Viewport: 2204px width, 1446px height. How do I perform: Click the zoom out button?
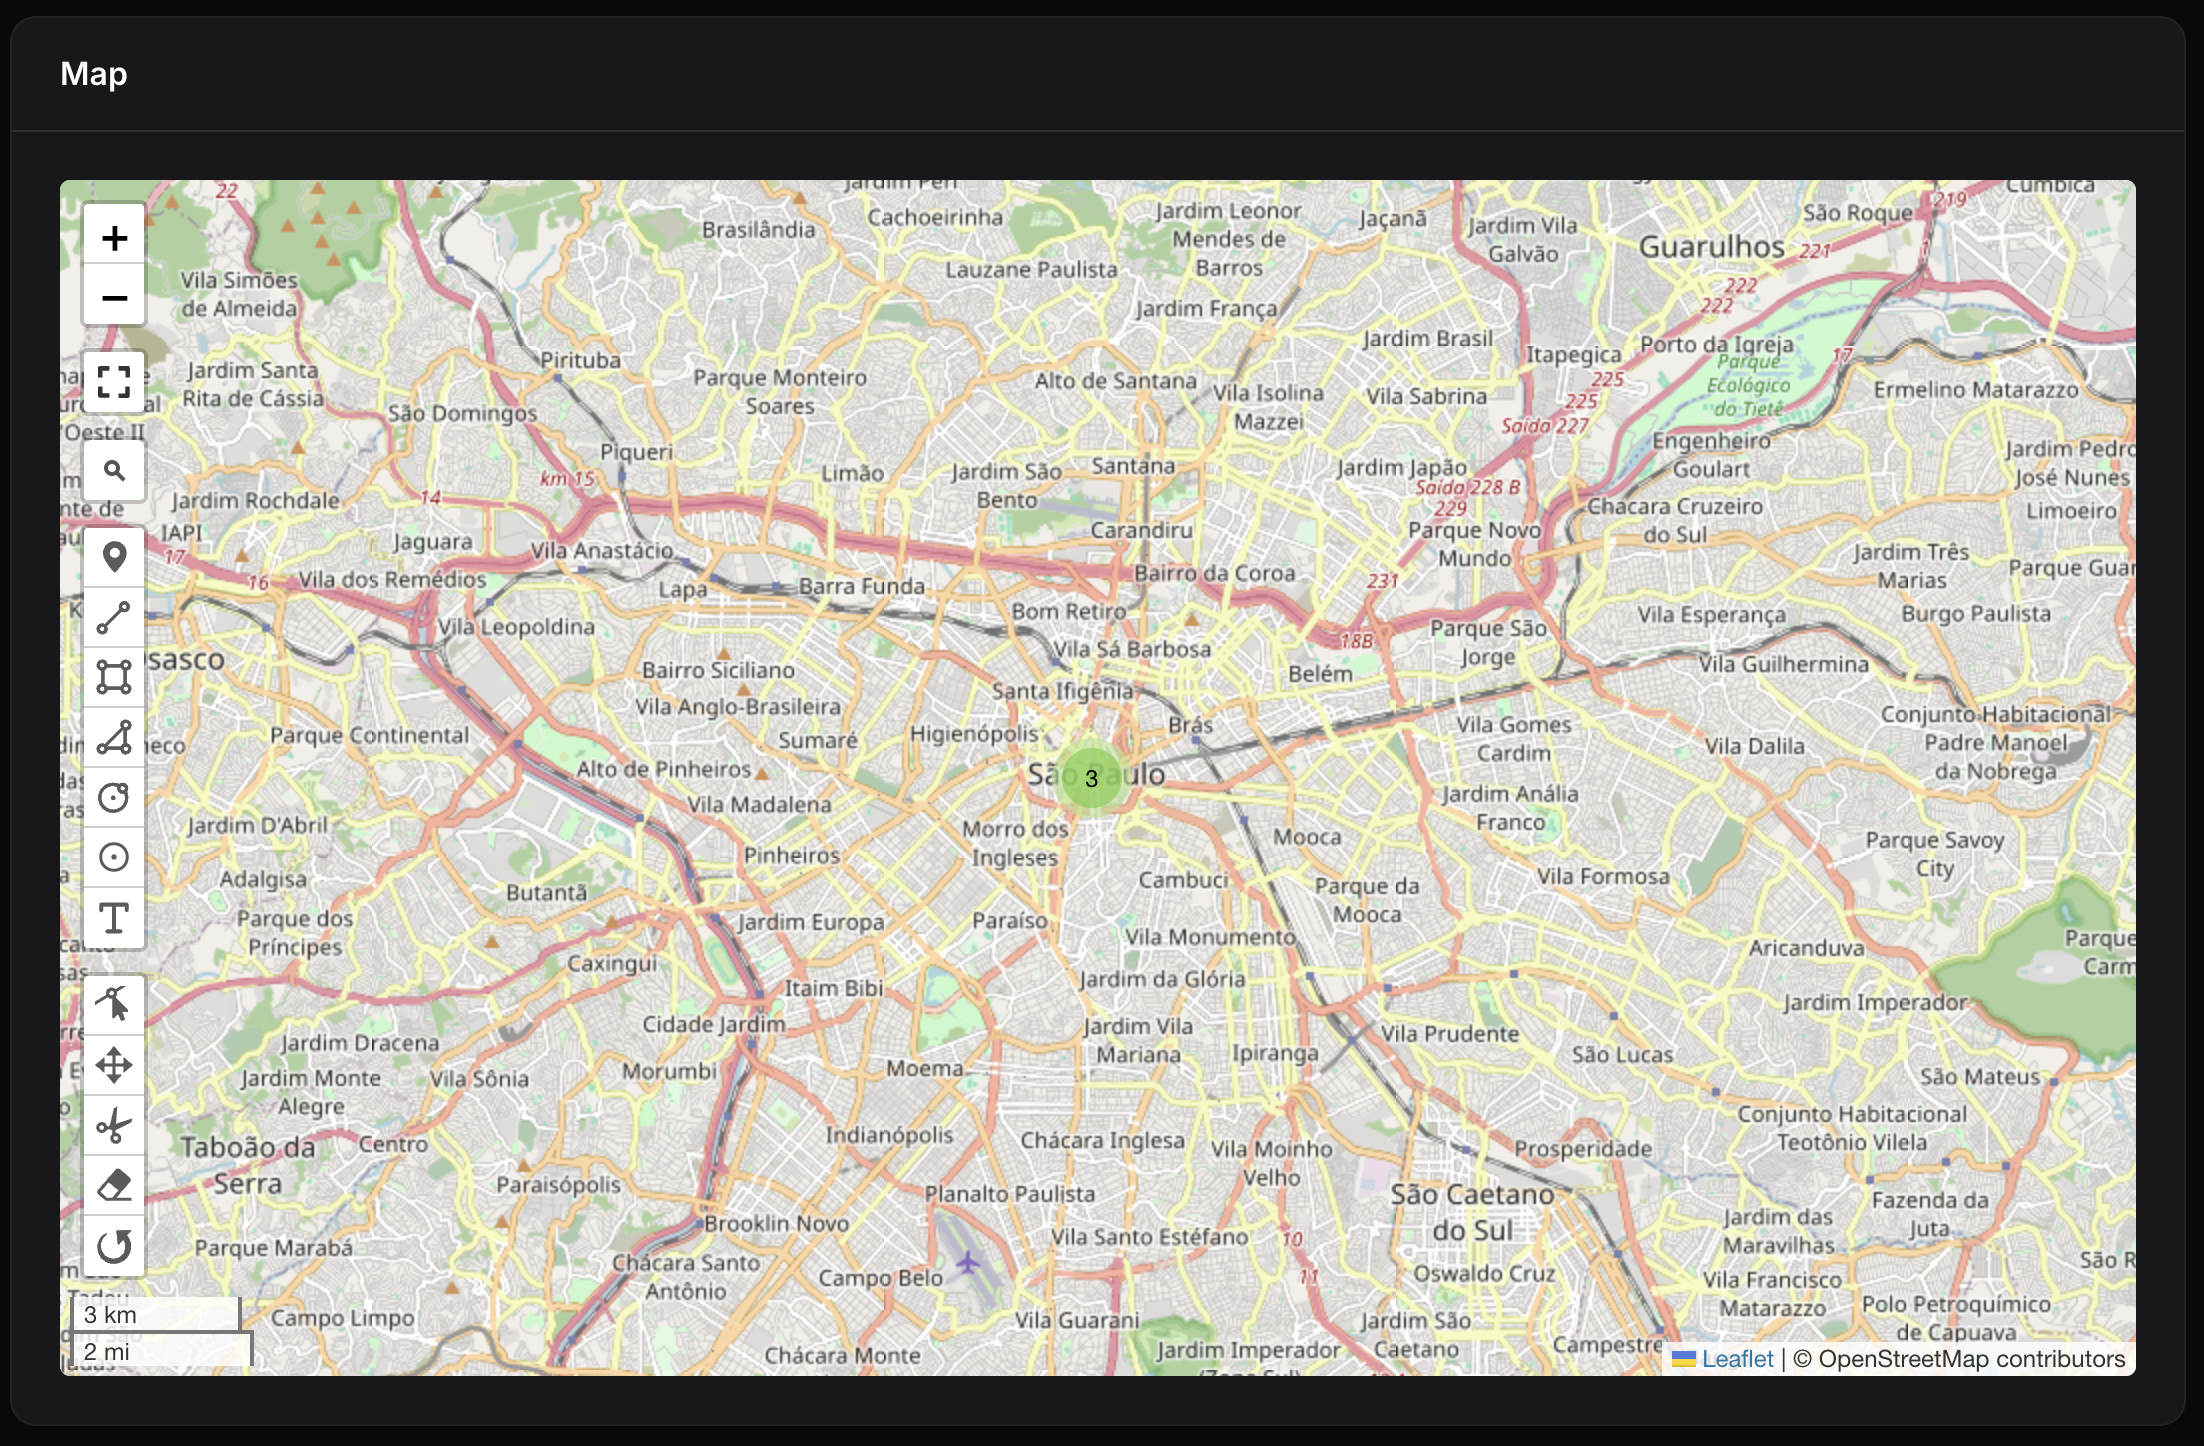pyautogui.click(x=115, y=297)
